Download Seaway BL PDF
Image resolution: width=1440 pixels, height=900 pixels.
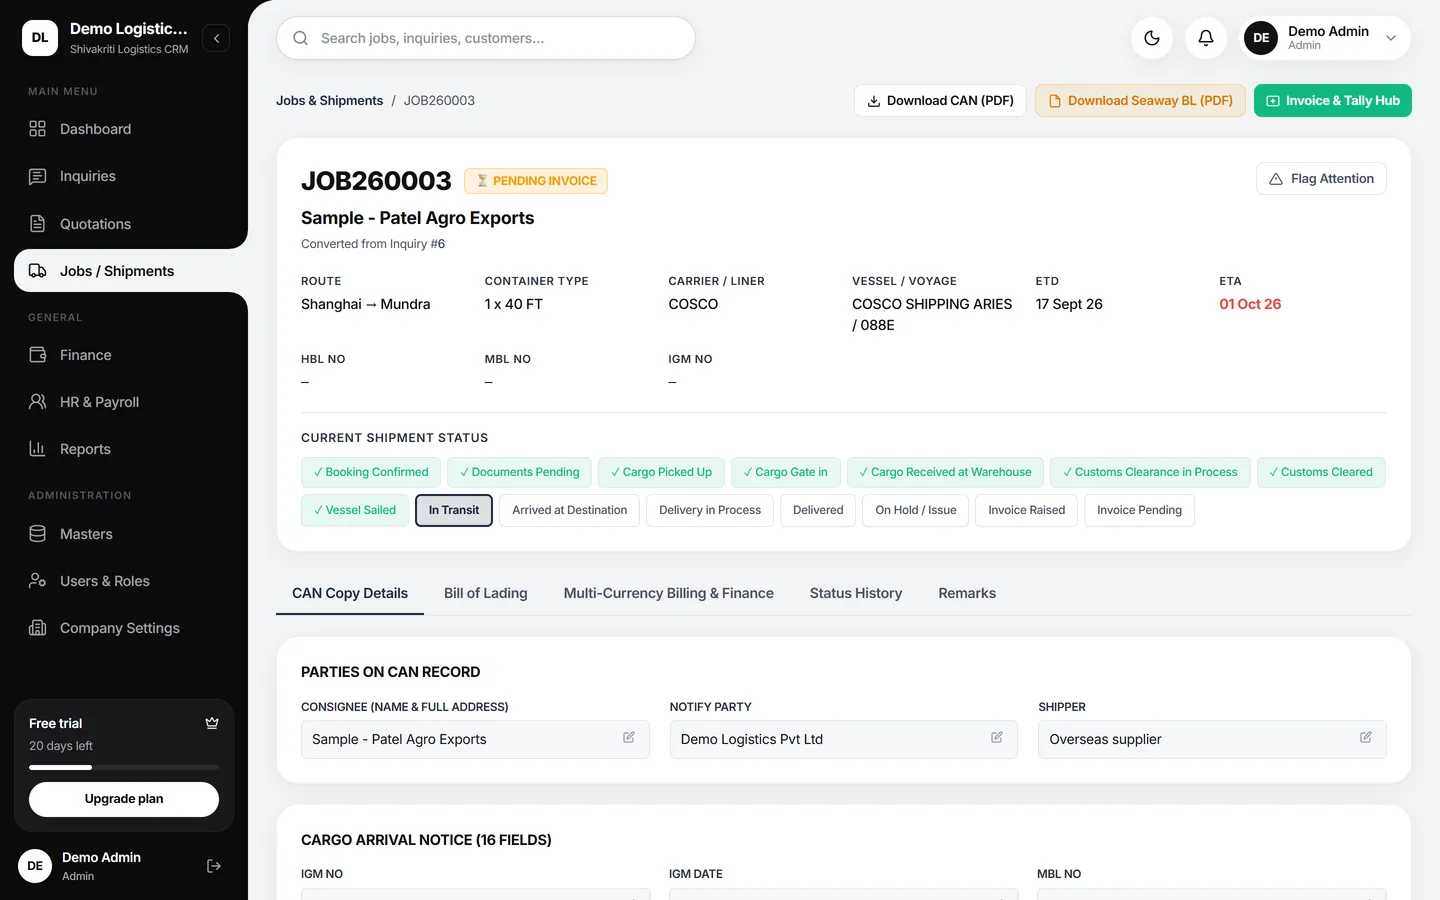[1140, 101]
